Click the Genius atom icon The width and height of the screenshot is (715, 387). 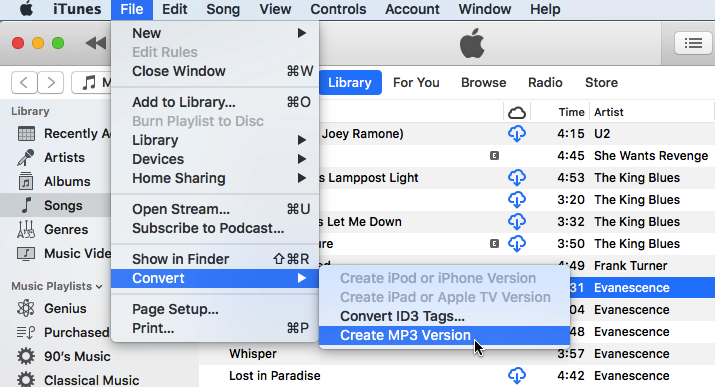26,309
